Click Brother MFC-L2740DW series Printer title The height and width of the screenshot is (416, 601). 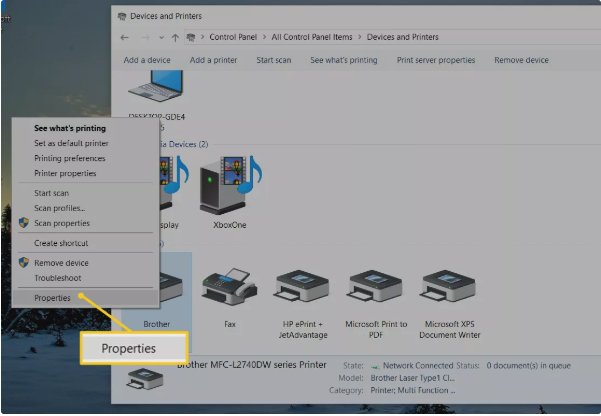pos(252,365)
